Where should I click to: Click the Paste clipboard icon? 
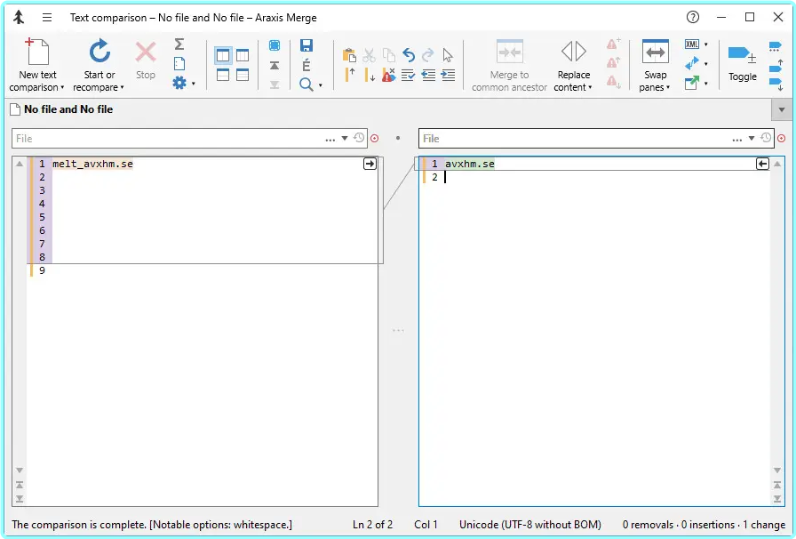click(x=349, y=55)
